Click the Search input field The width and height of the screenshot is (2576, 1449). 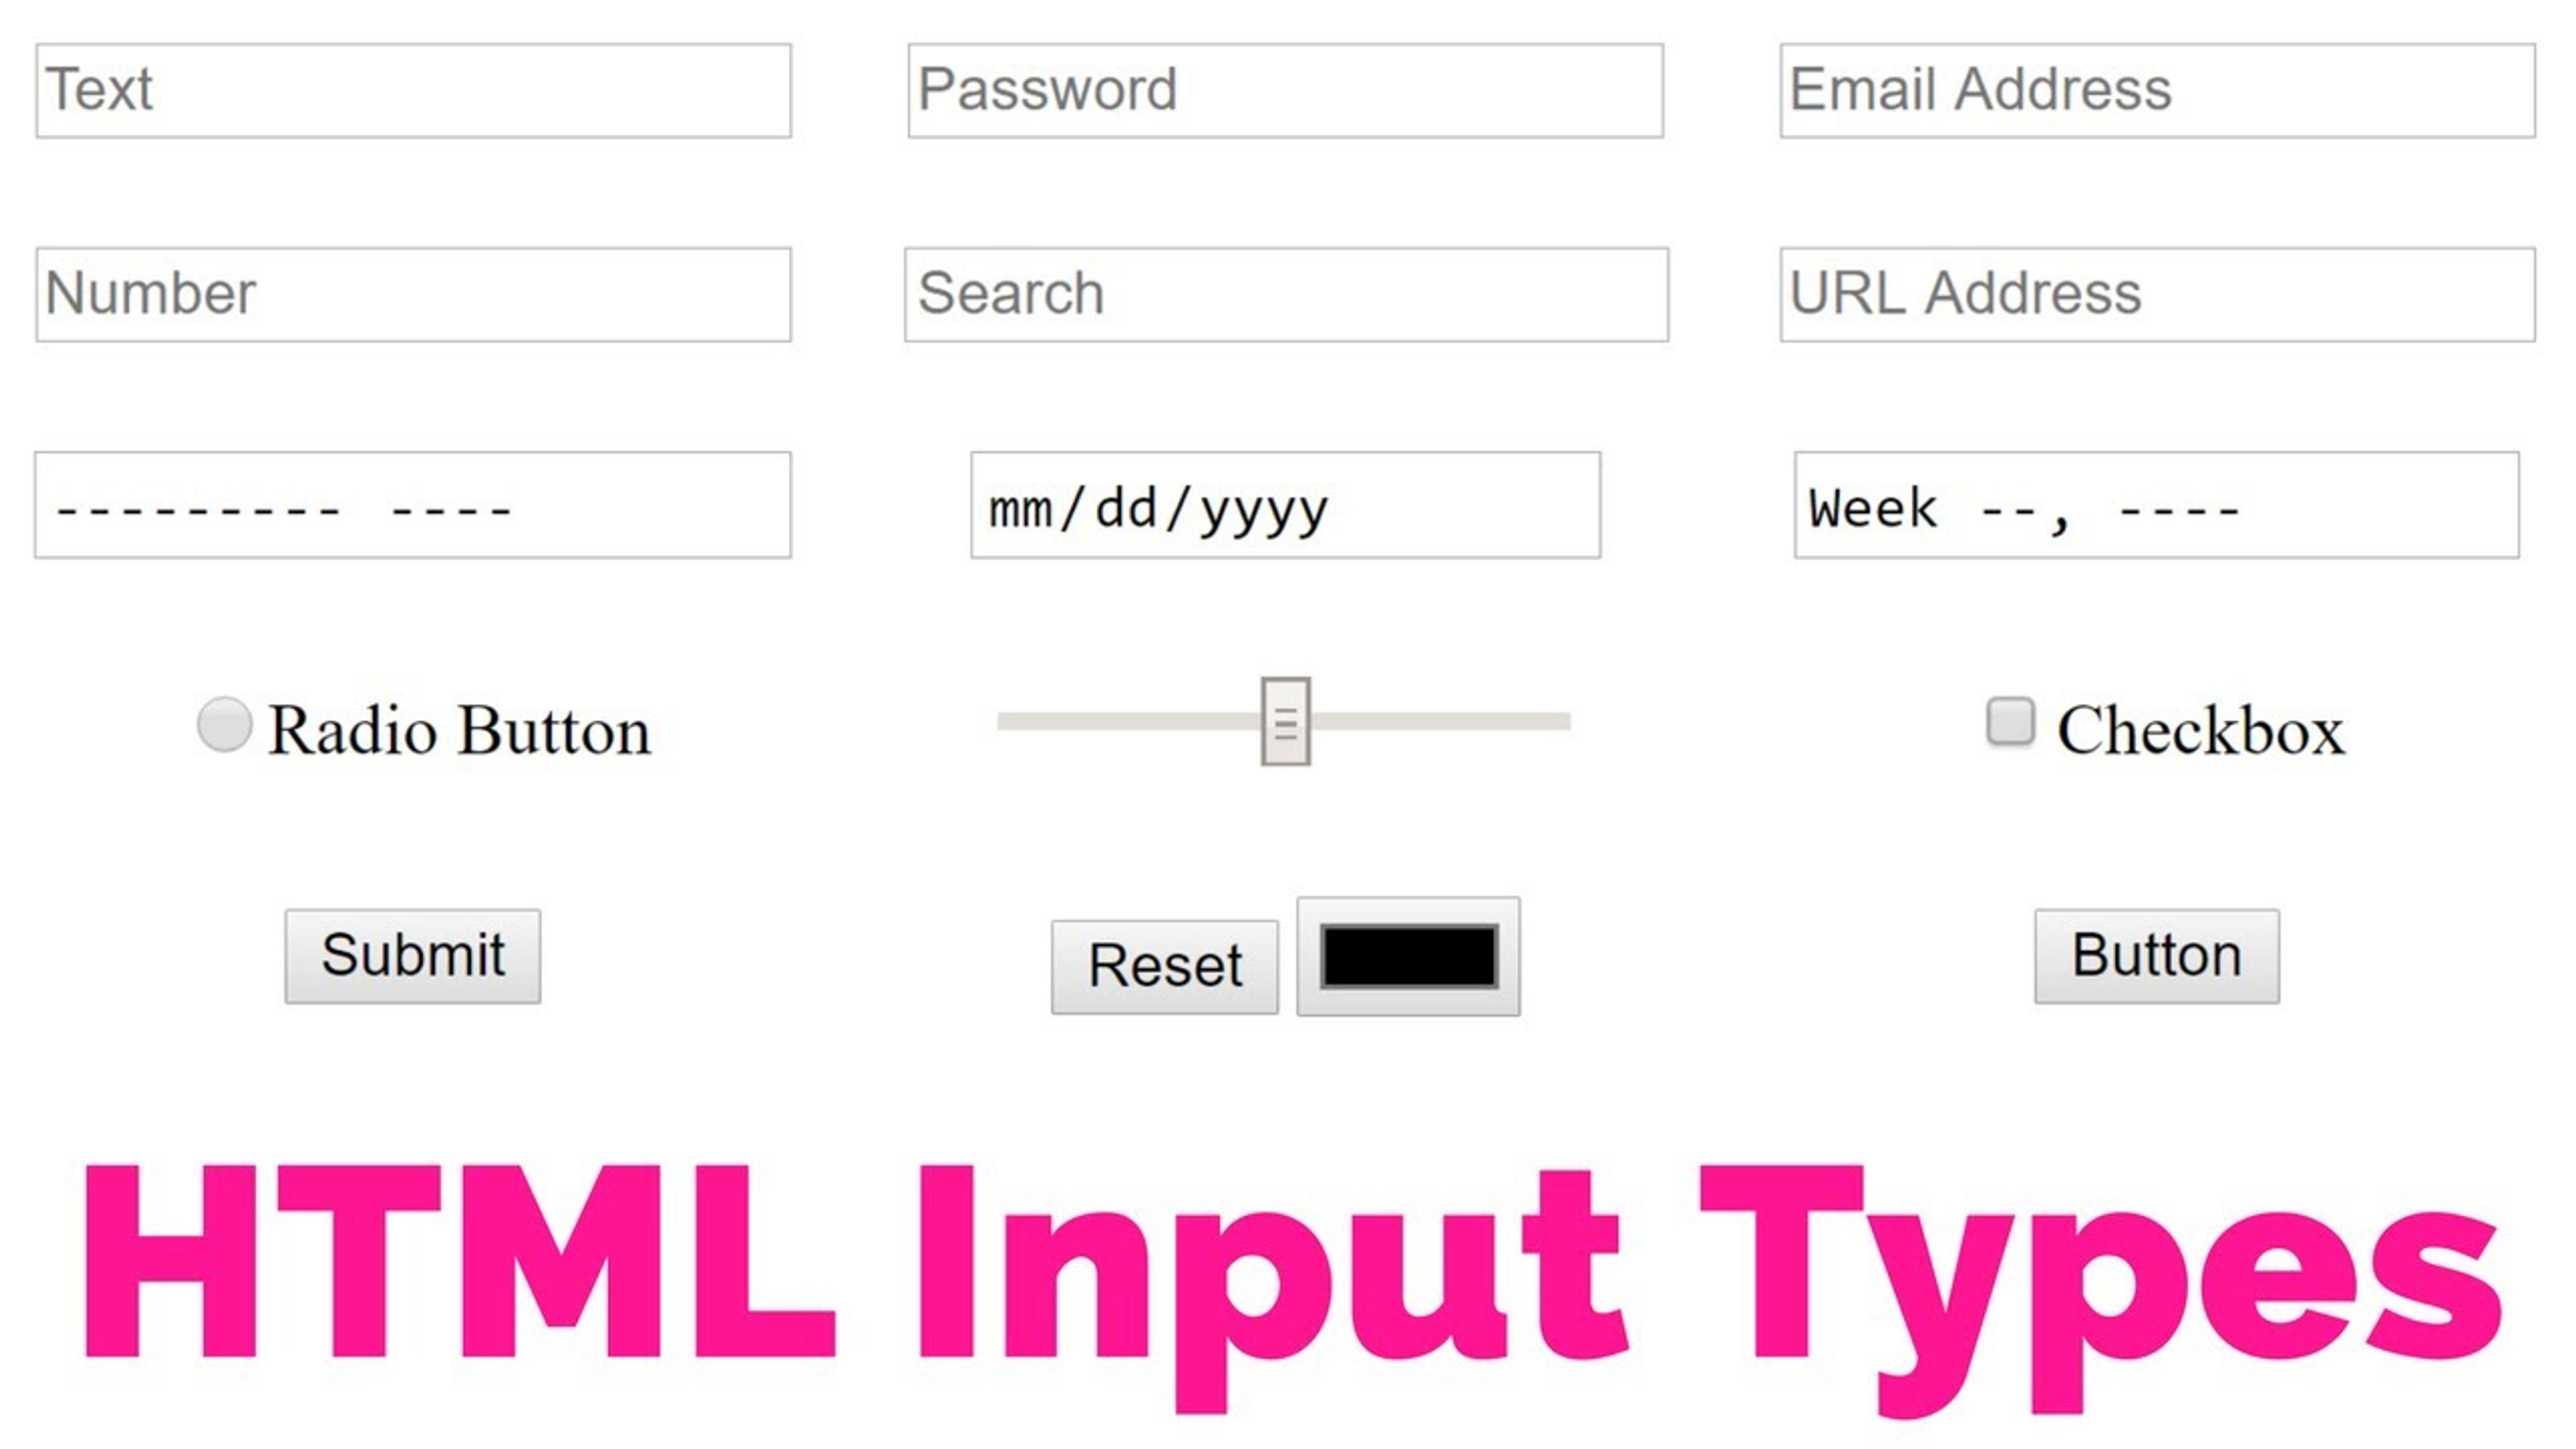coord(1285,292)
